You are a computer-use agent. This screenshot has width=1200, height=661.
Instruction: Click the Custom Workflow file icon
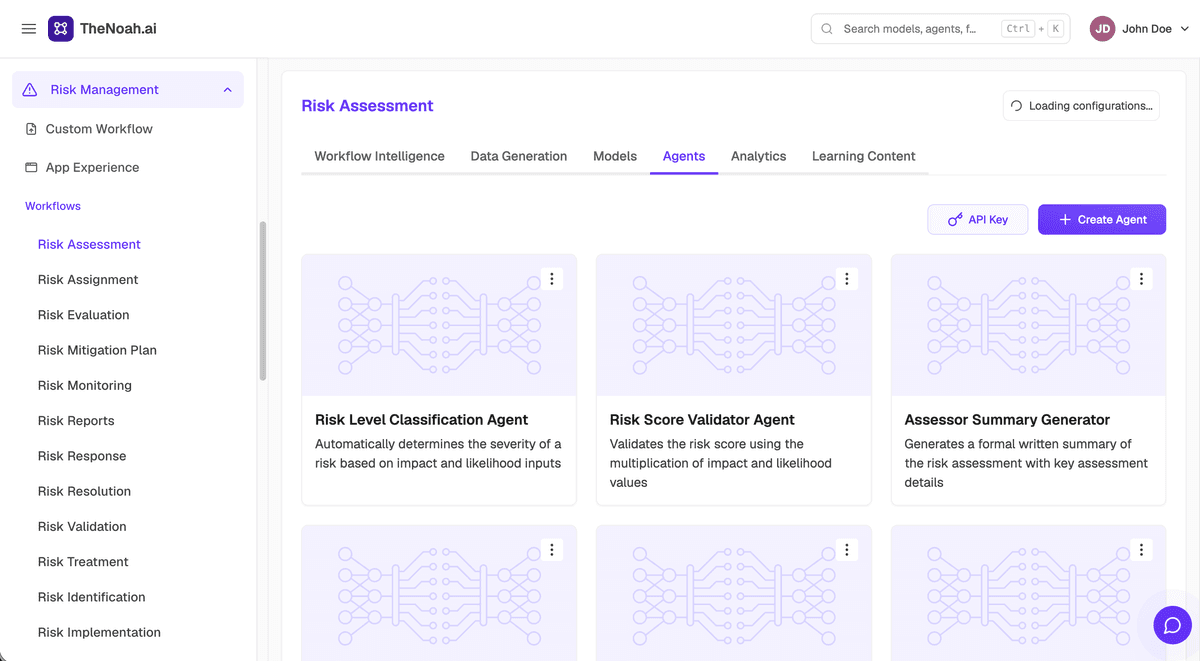(x=31, y=129)
